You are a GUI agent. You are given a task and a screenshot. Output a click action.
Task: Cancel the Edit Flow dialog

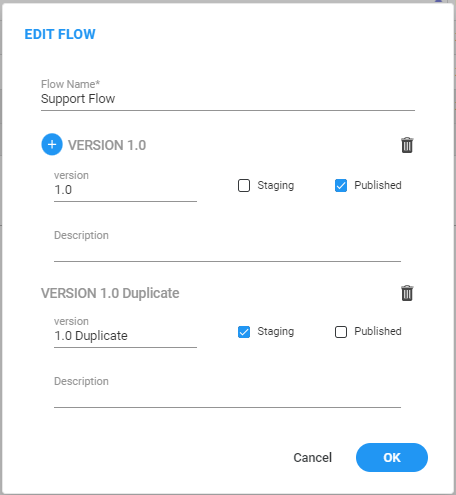click(313, 457)
